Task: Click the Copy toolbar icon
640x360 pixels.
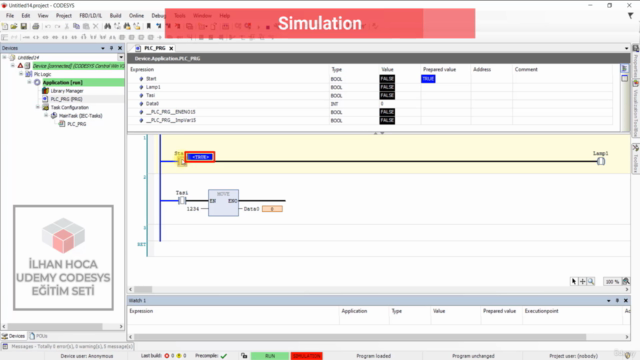Action: (76, 27)
